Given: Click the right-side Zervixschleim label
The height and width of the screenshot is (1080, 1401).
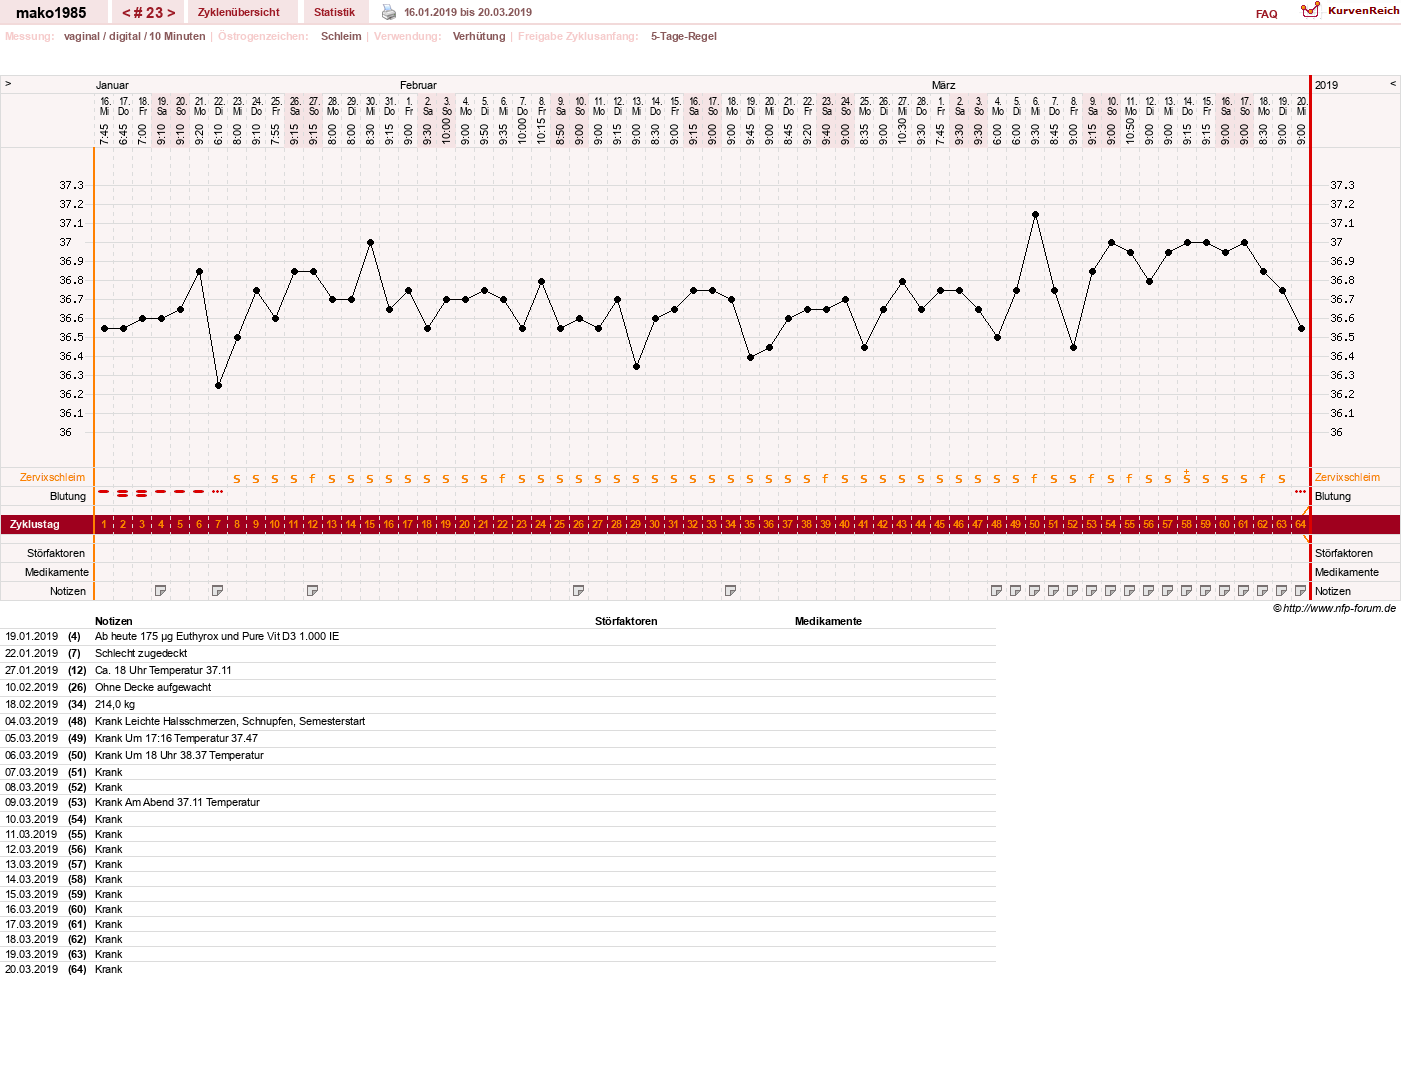Looking at the screenshot, I should coord(1347,477).
